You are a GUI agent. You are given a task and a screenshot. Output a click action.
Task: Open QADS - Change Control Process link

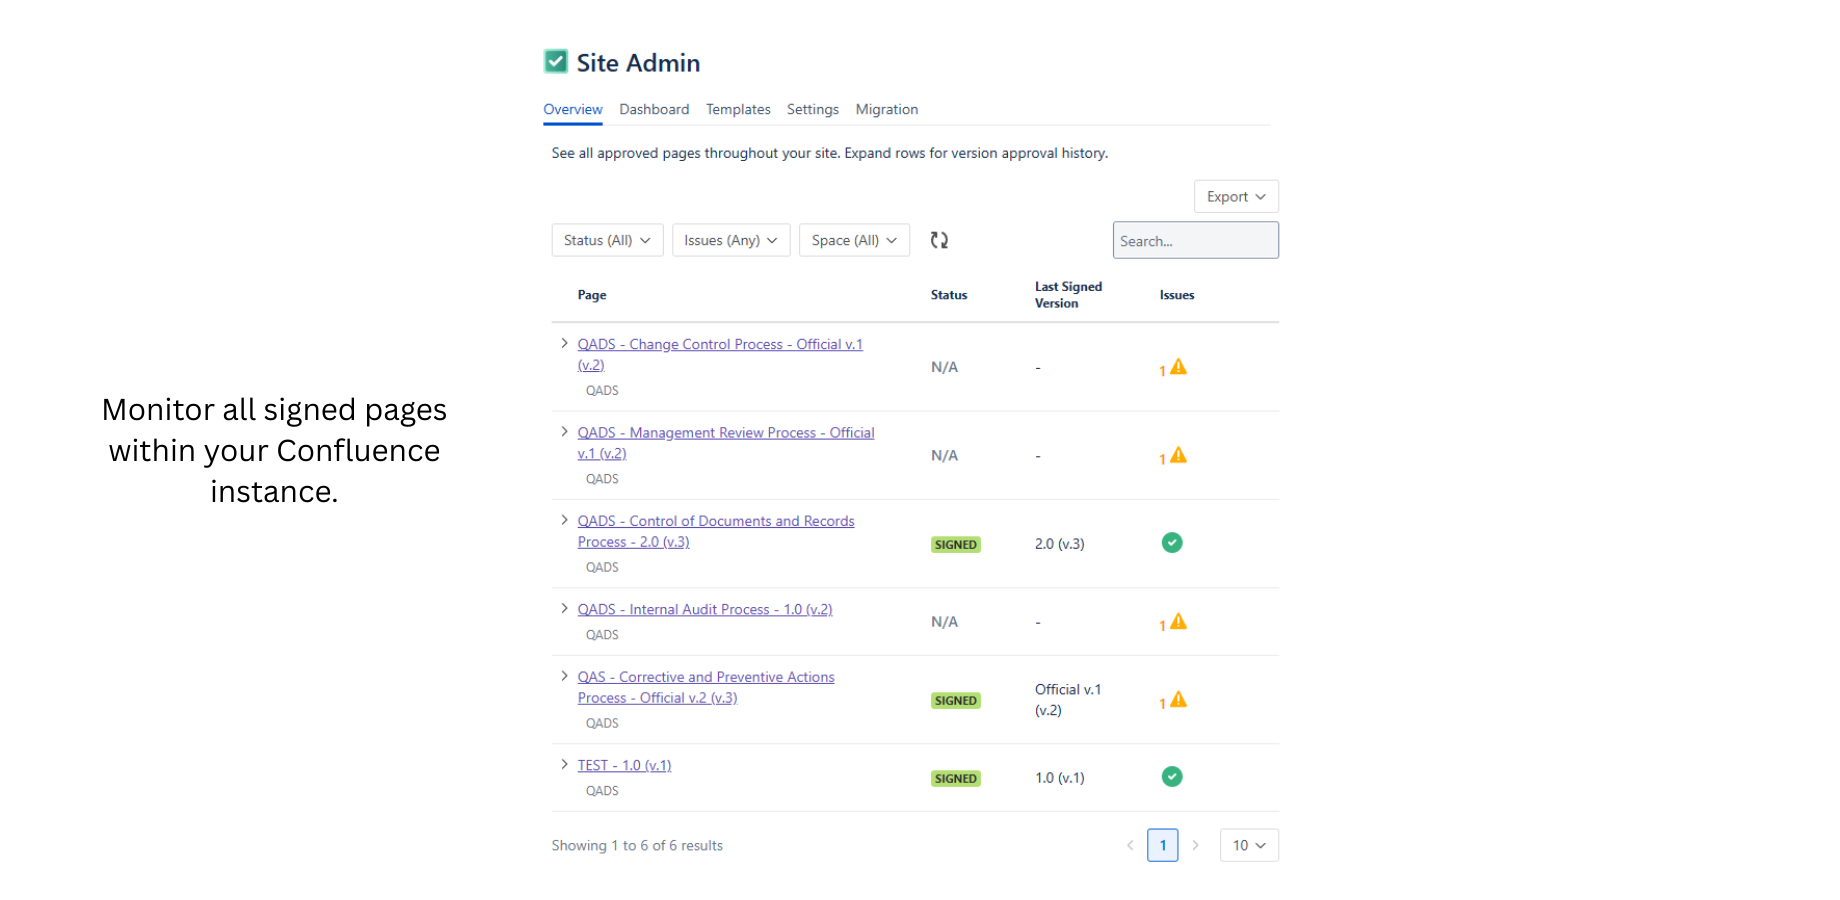pyautogui.click(x=720, y=354)
